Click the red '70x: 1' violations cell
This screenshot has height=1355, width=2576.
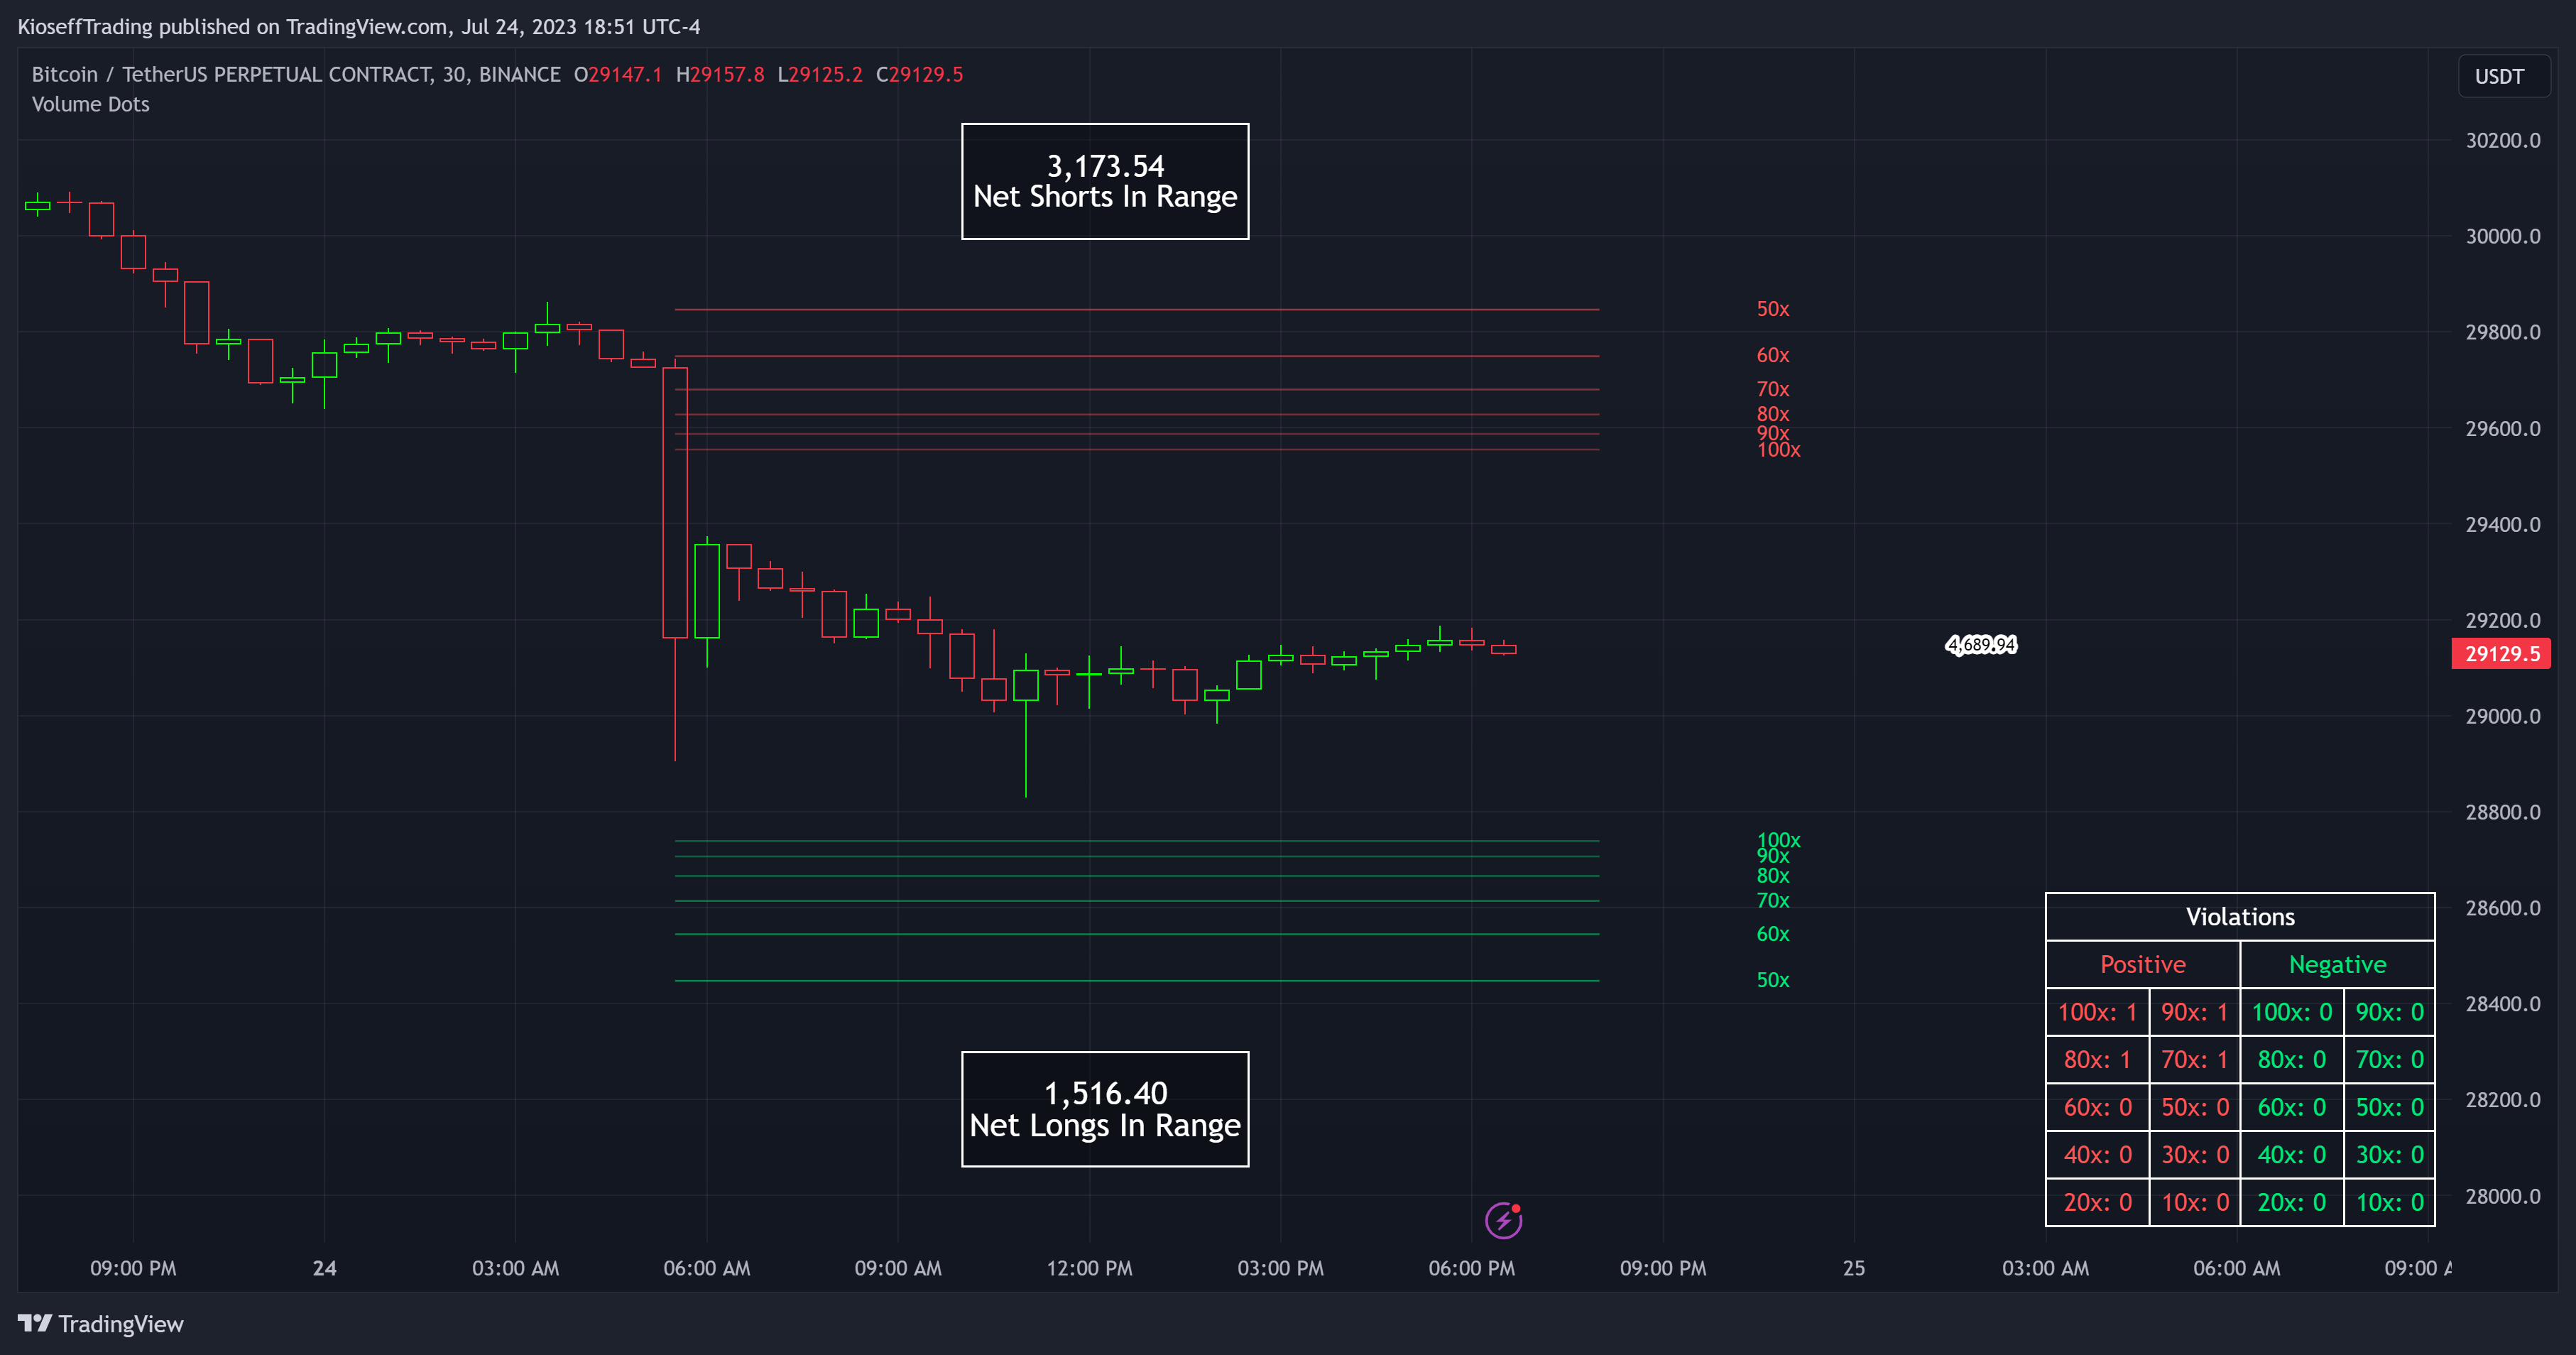[x=2194, y=1060]
